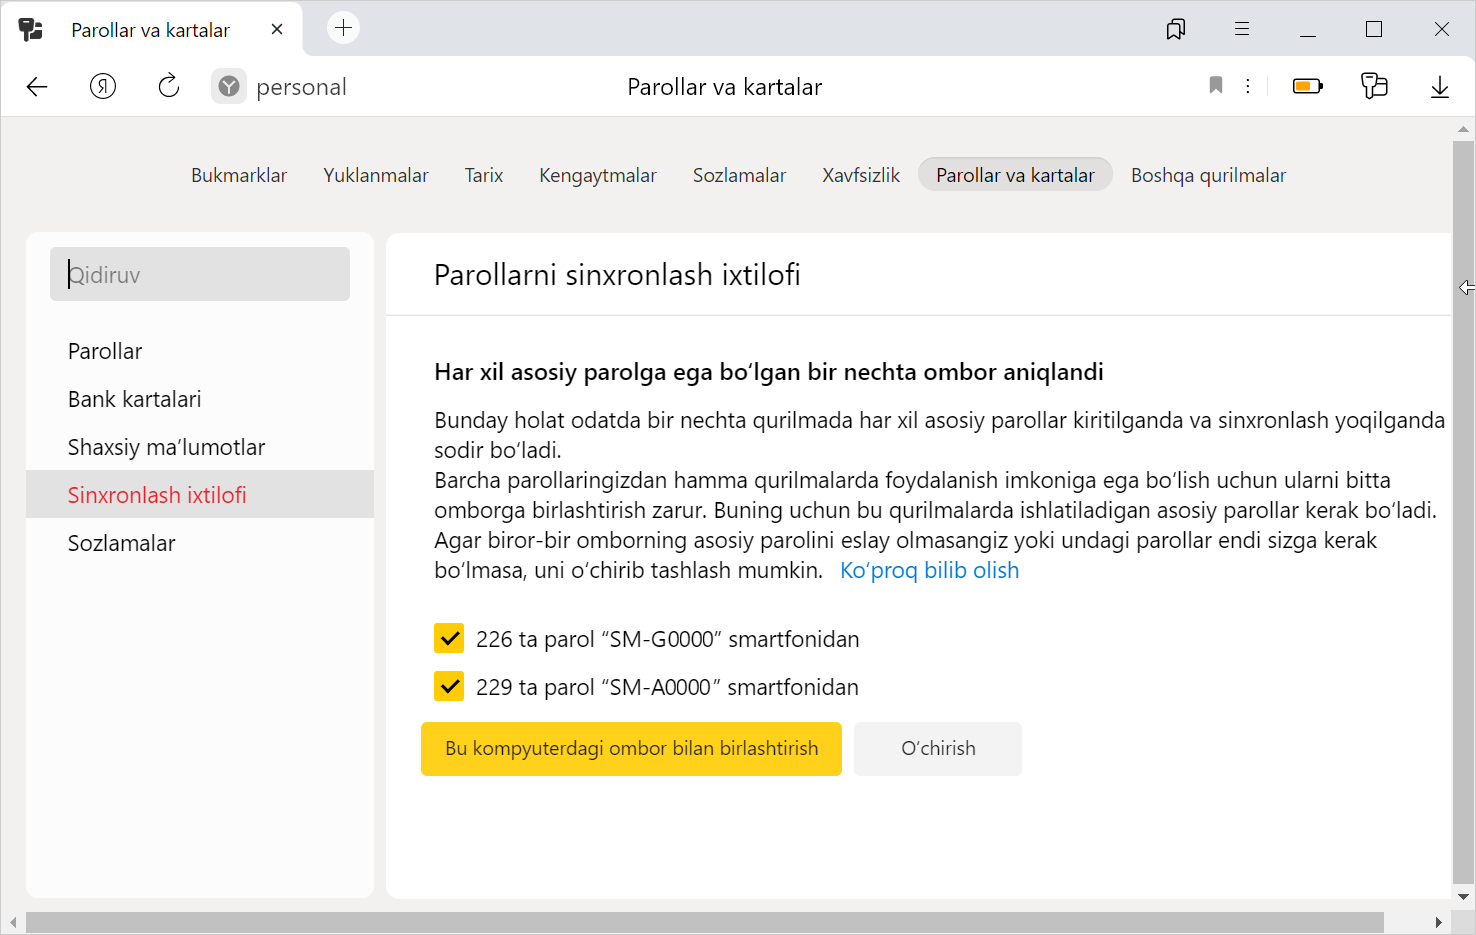
Task: Add a new tab with plus button
Action: click(x=343, y=28)
